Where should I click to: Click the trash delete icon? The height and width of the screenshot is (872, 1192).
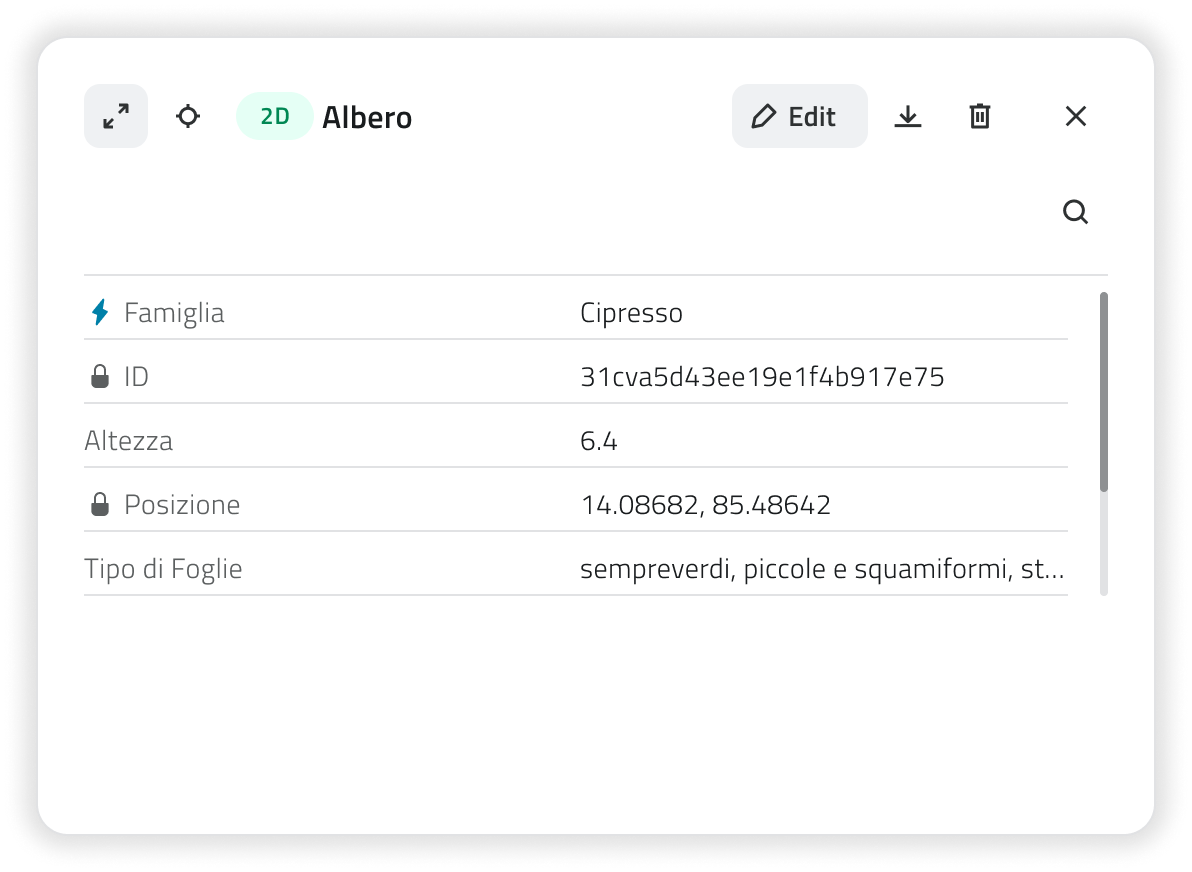980,116
